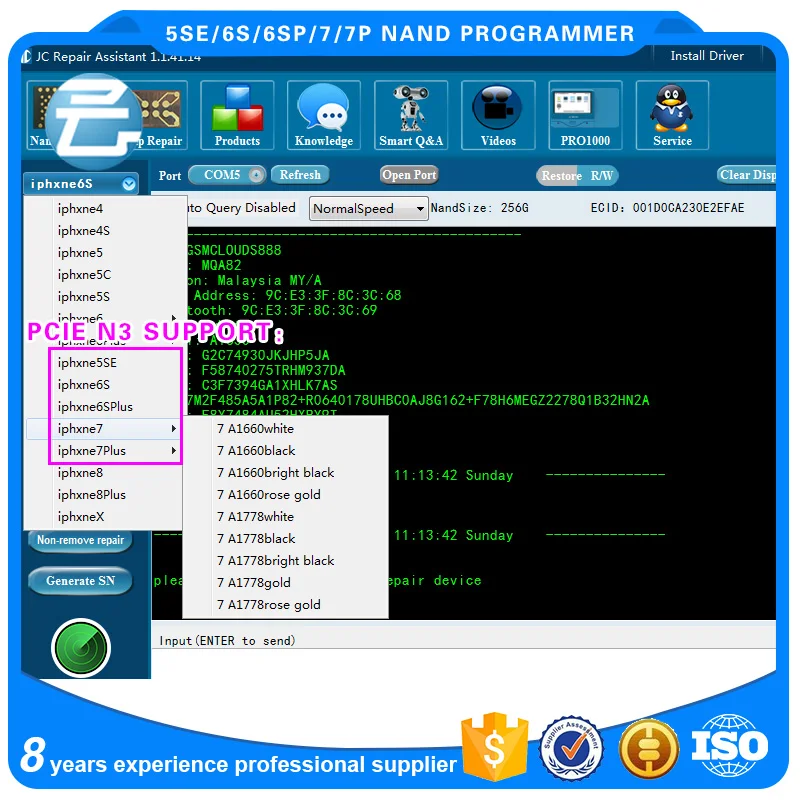The image size is (800, 800).
Task: Click the NandSize: 256G text
Action: [x=480, y=208]
